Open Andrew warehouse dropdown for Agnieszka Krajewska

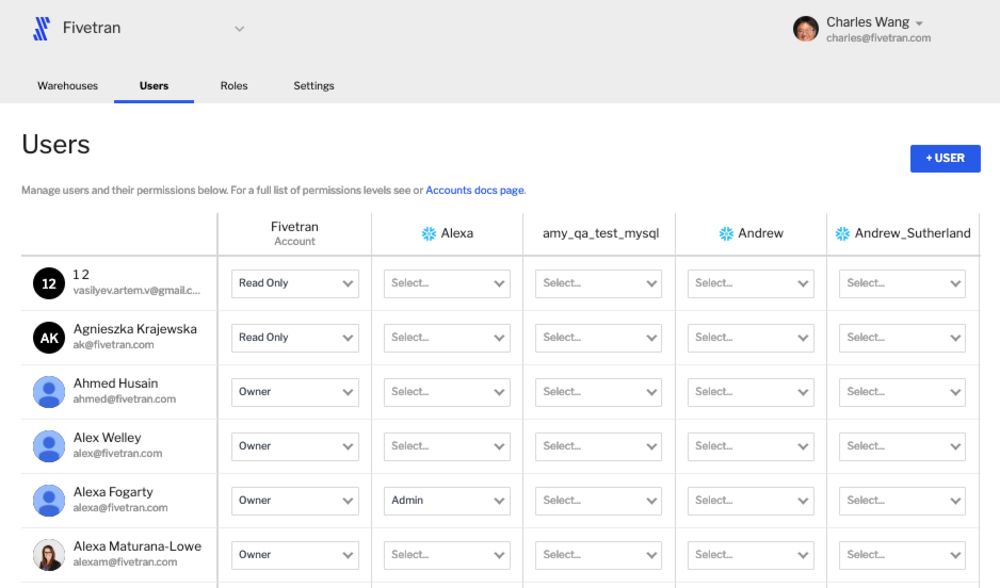coord(751,337)
